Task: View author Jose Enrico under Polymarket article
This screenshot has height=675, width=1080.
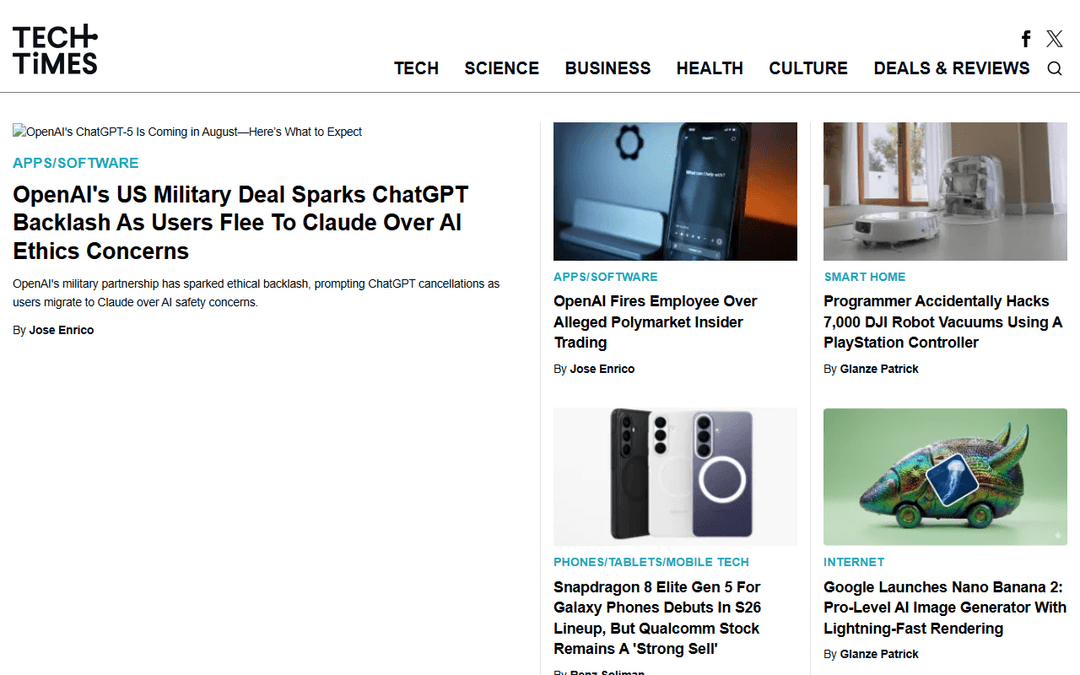Action: [x=602, y=369]
